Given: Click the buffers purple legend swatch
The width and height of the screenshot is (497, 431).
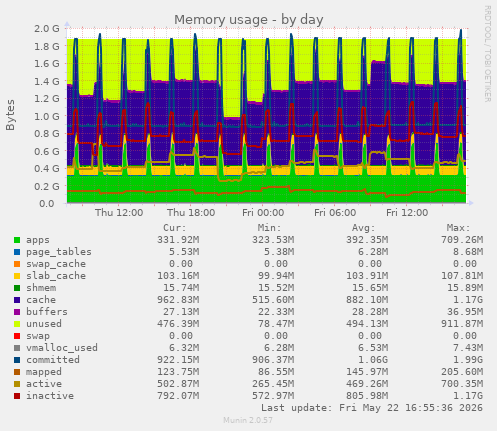Looking at the screenshot, I should click(x=17, y=312).
